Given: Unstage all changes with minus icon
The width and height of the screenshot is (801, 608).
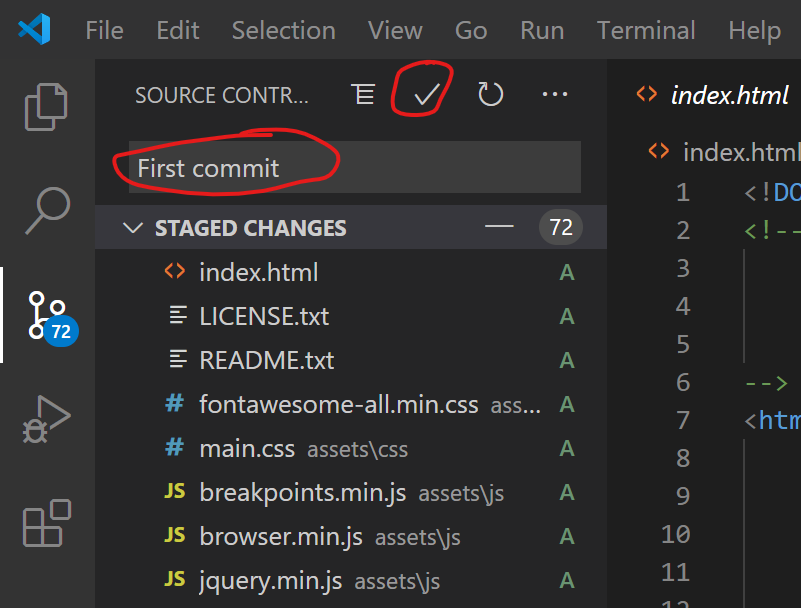Looking at the screenshot, I should coord(499,227).
